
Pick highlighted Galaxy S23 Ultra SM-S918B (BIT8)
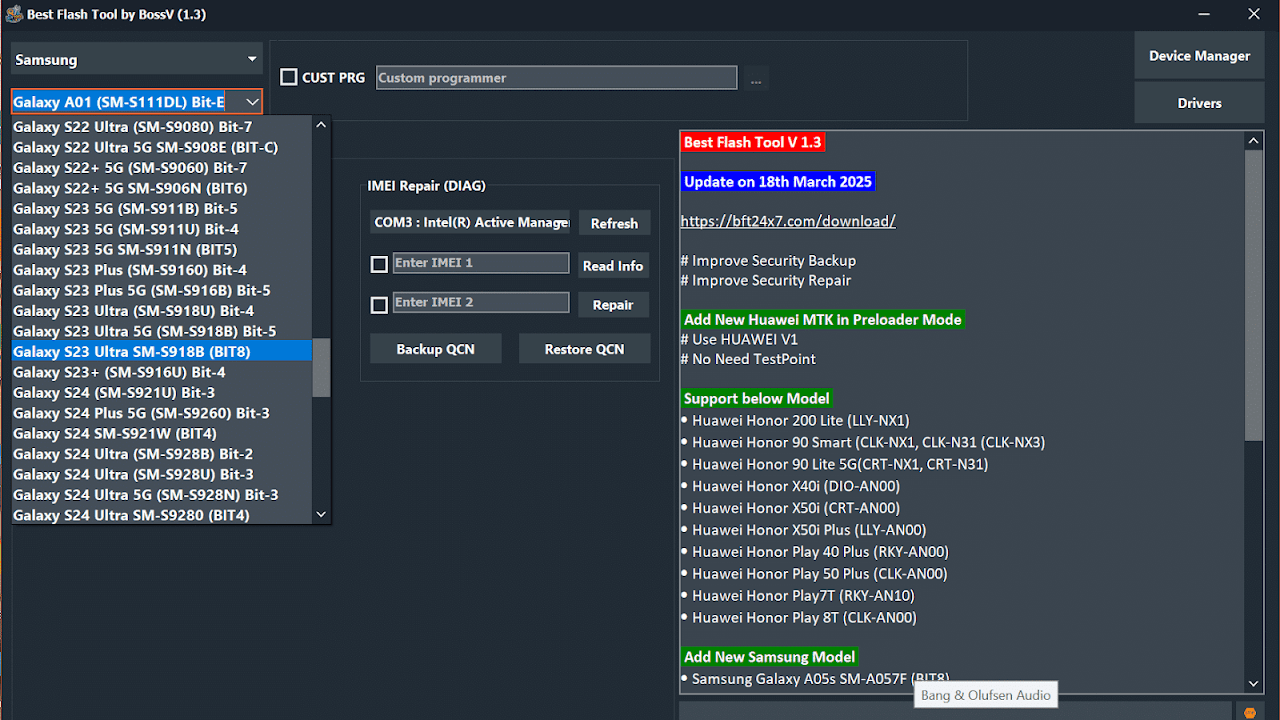[162, 351]
